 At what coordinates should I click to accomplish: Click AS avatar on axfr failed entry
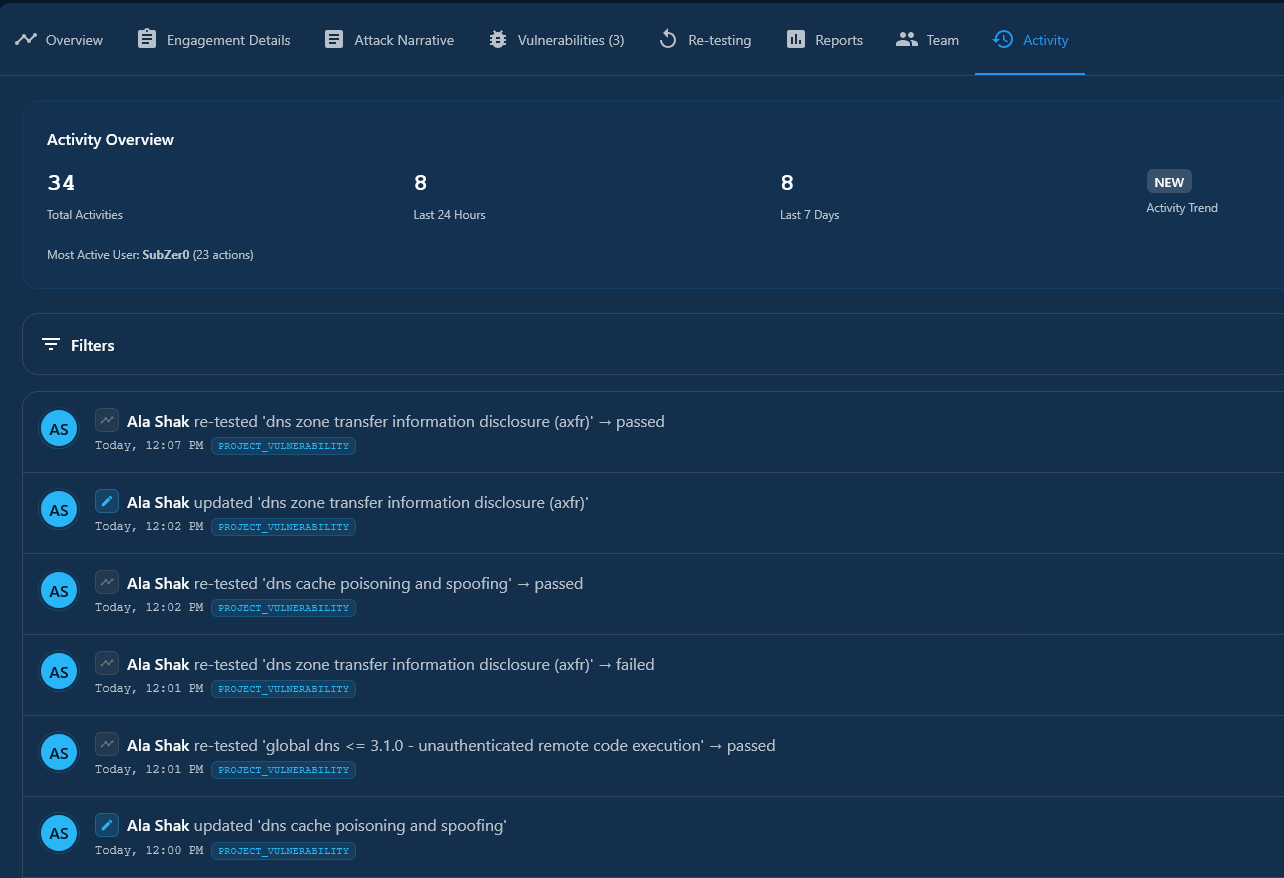pyautogui.click(x=59, y=672)
